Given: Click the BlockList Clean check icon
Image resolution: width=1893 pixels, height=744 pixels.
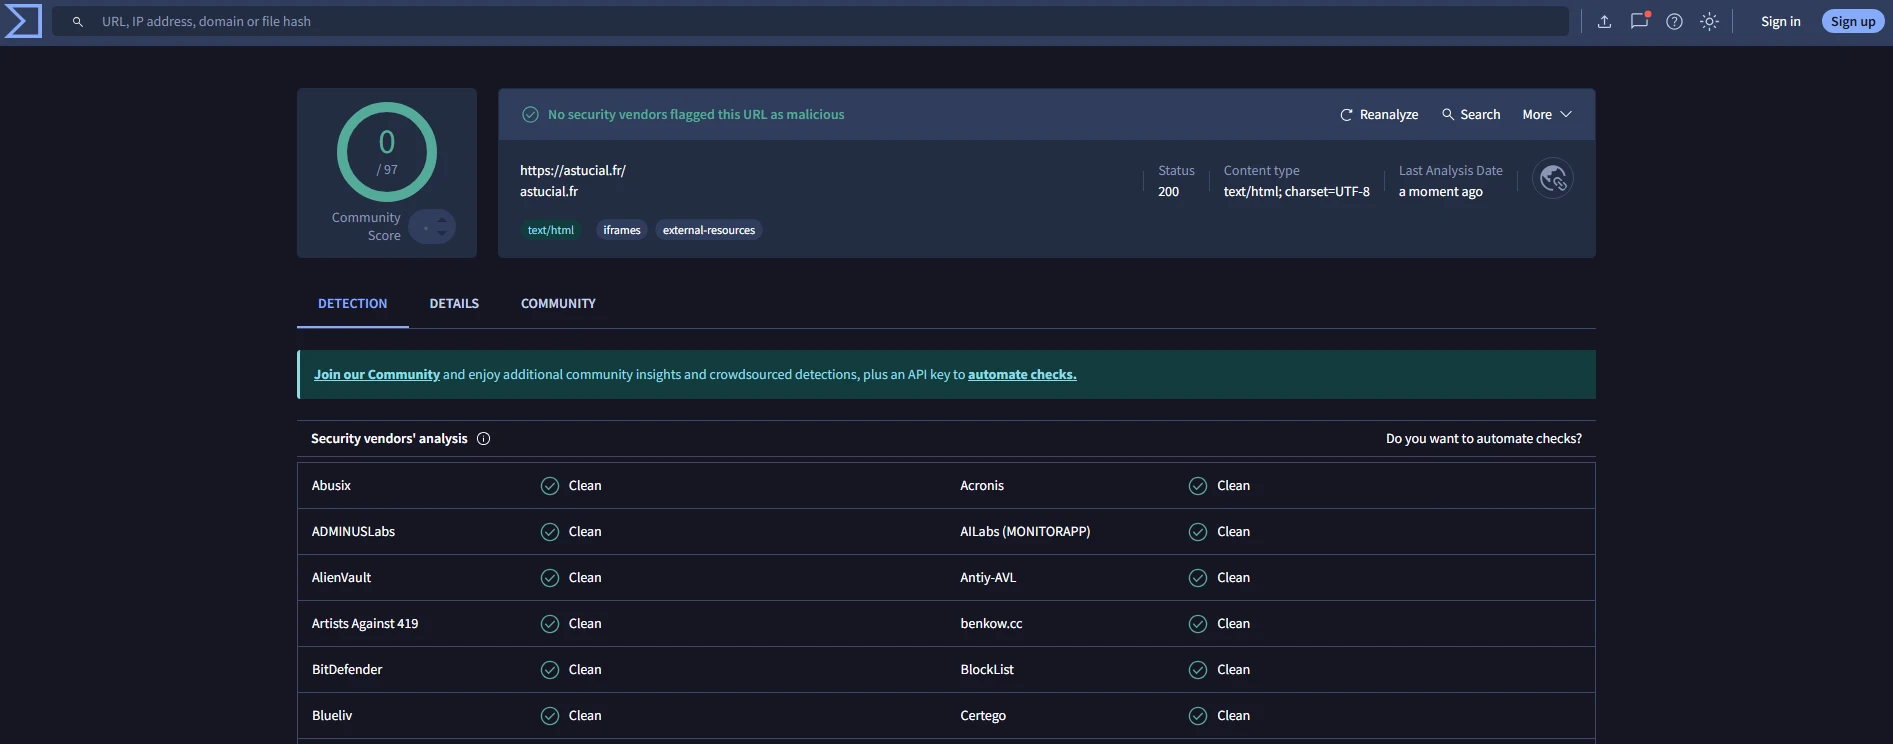Looking at the screenshot, I should click(1198, 670).
